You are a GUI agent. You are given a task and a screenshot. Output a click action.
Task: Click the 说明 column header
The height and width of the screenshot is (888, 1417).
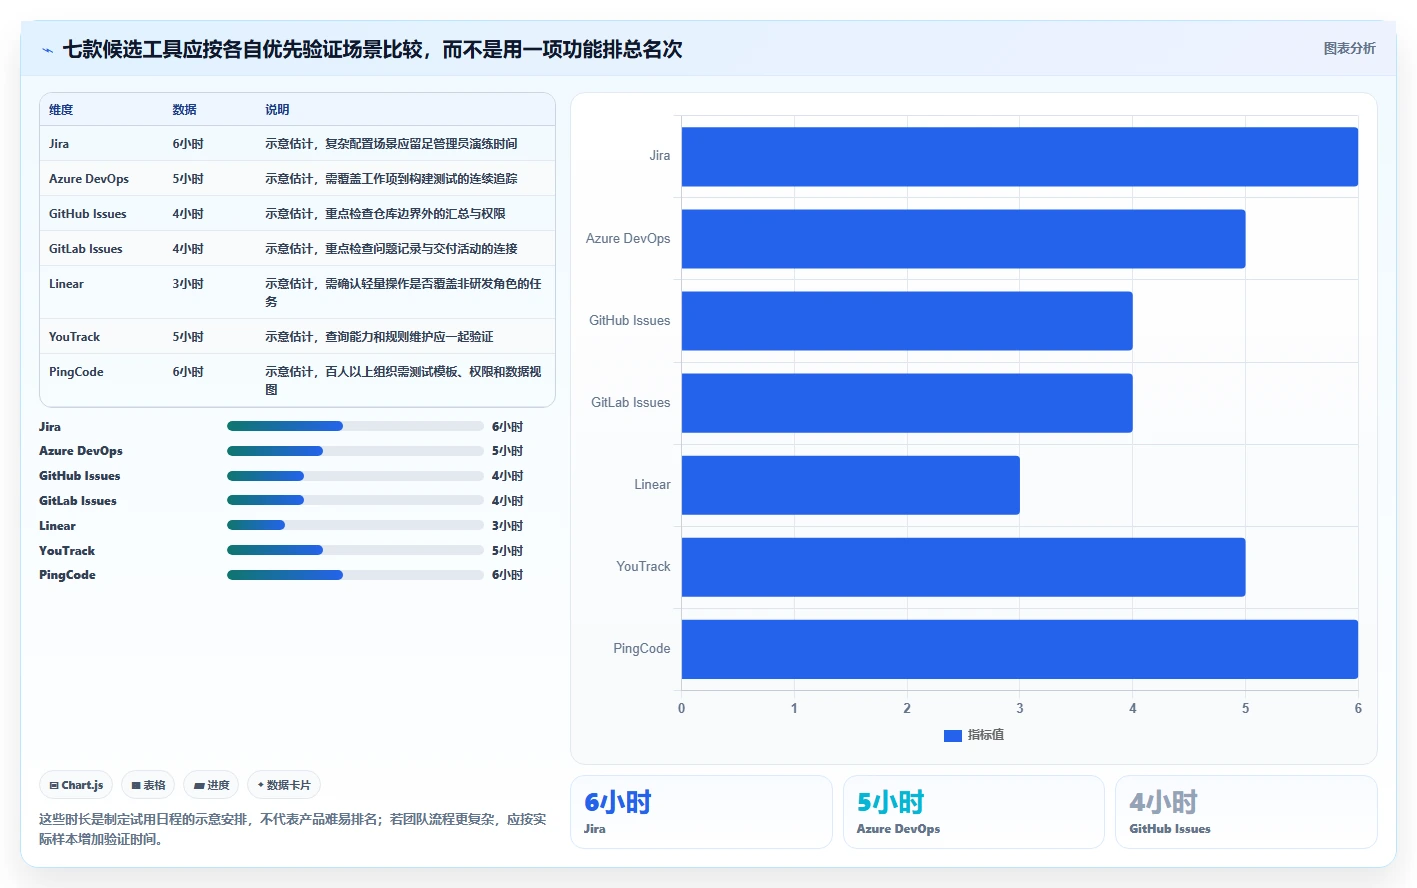tap(277, 110)
